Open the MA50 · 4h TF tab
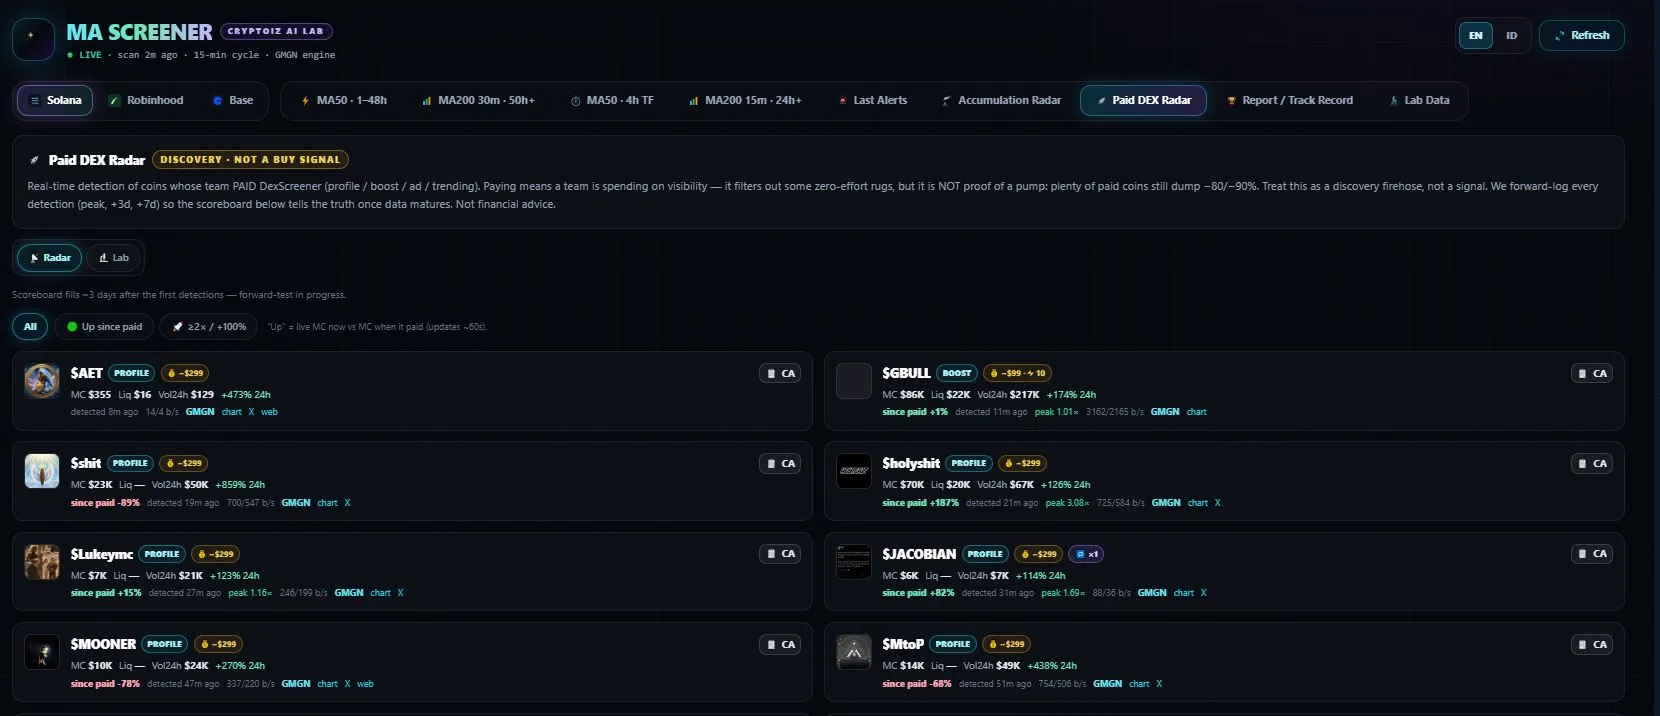Viewport: 1660px width, 716px height. 612,100
